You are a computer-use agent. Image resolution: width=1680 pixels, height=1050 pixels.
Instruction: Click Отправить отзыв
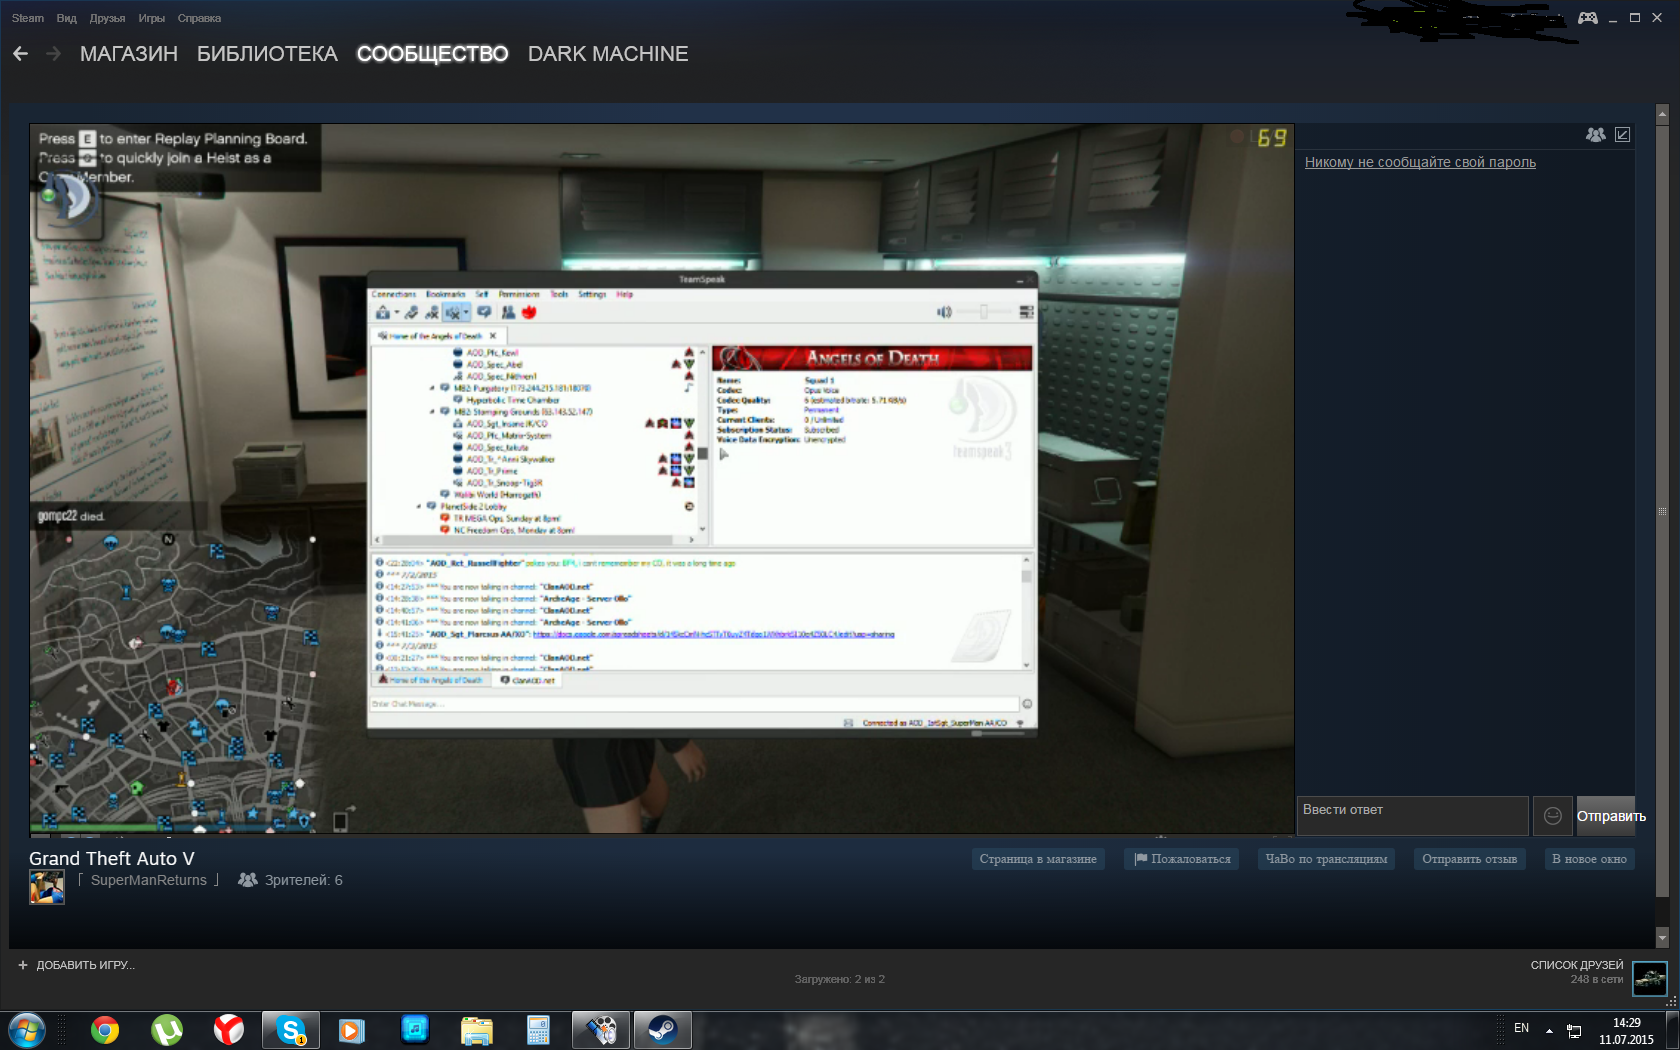1469,859
